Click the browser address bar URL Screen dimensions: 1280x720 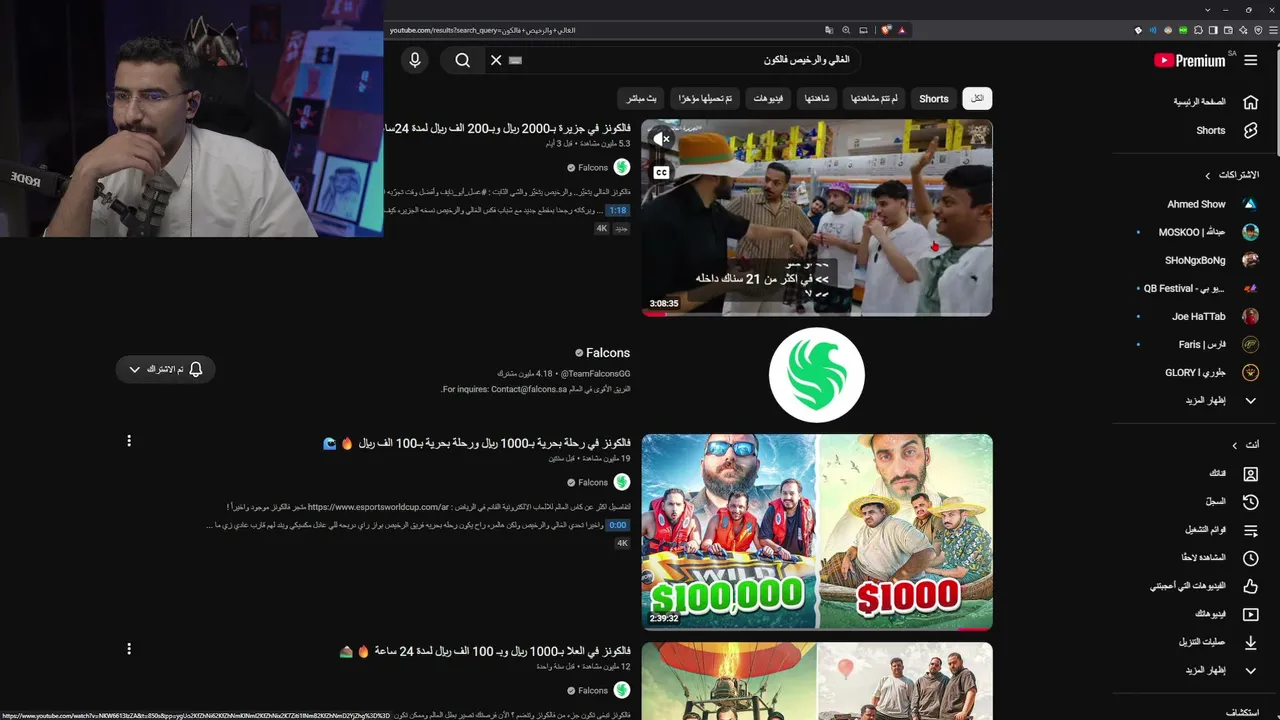pyautogui.click(x=482, y=31)
